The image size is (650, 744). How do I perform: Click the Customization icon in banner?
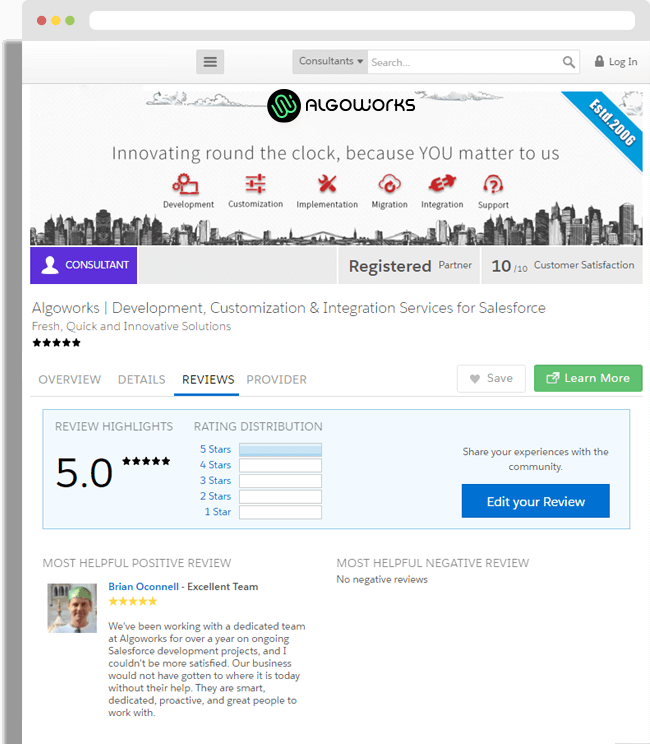coord(255,184)
